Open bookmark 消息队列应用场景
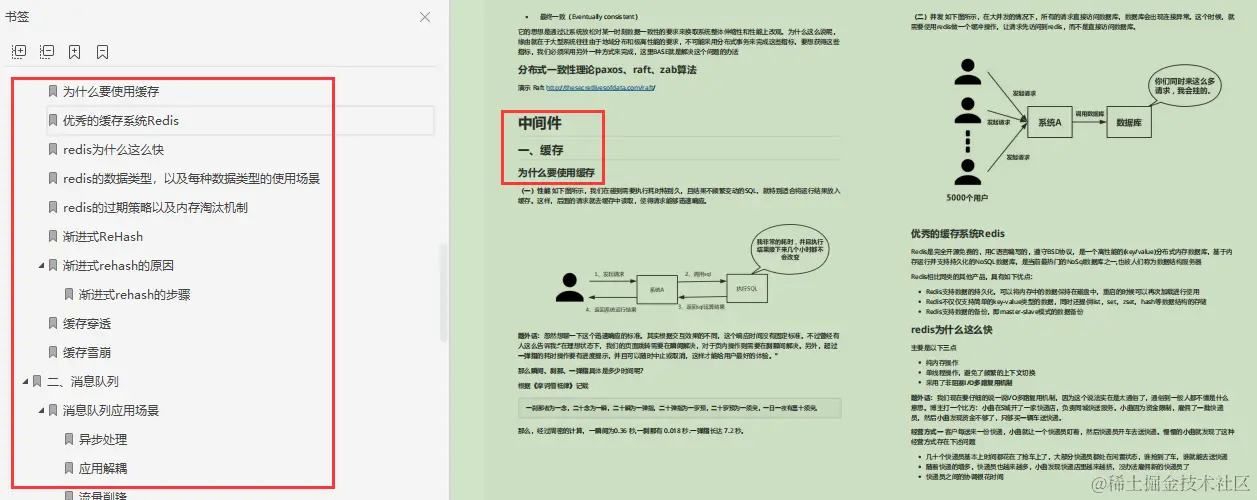Screen dimensions: 1257x500 111,410
